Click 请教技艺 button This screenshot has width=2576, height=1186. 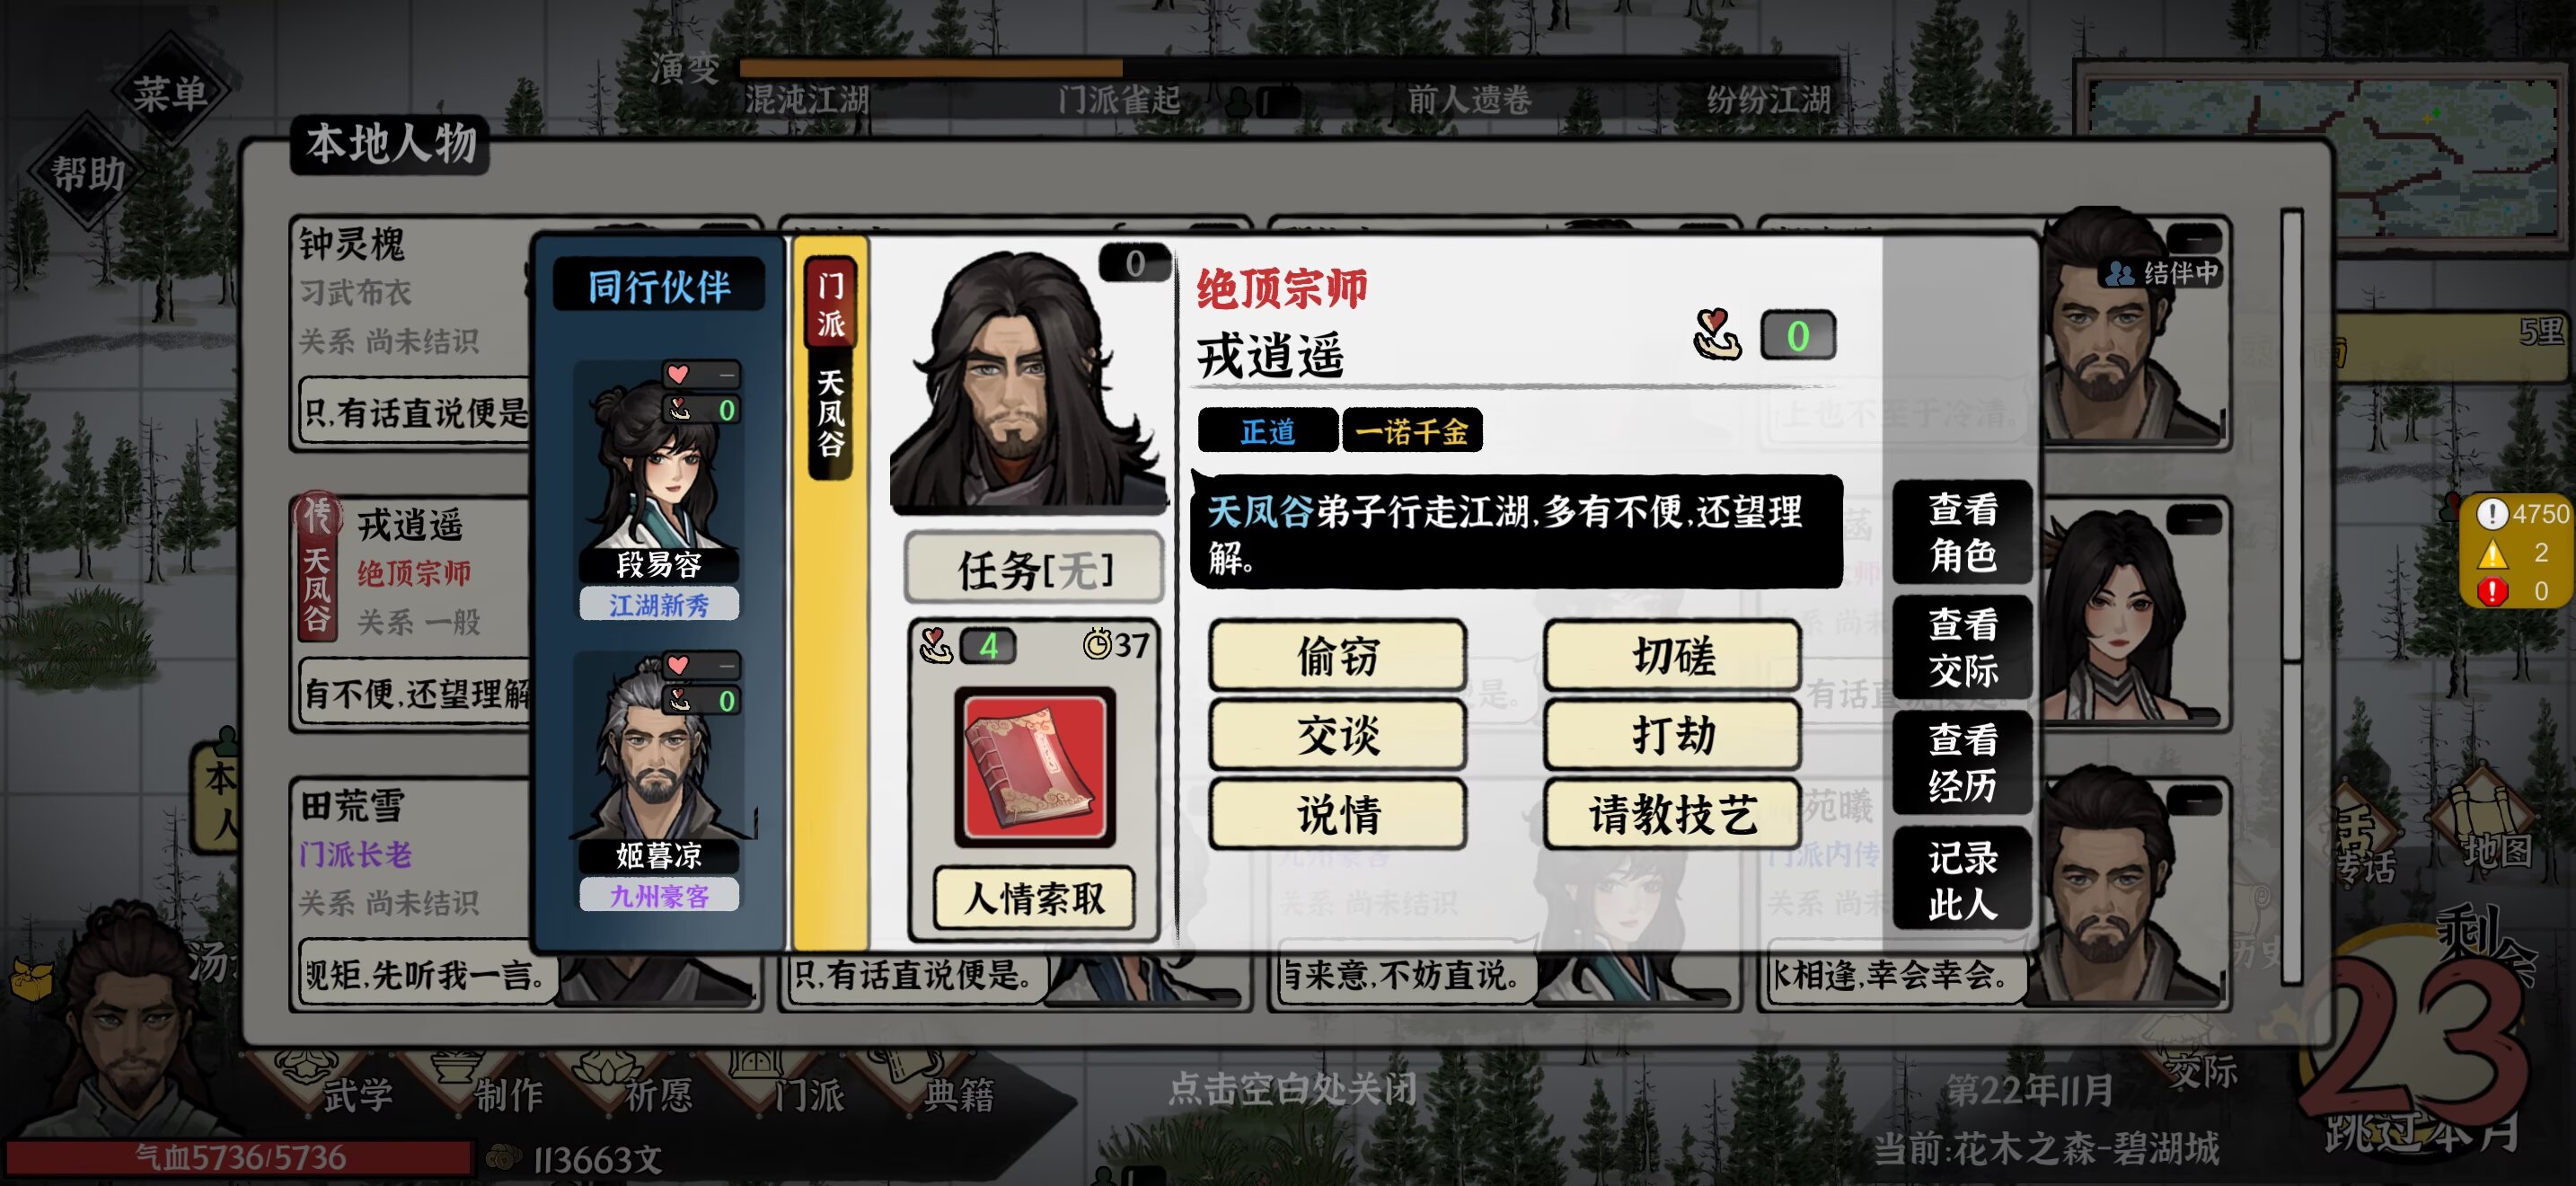click(1673, 814)
